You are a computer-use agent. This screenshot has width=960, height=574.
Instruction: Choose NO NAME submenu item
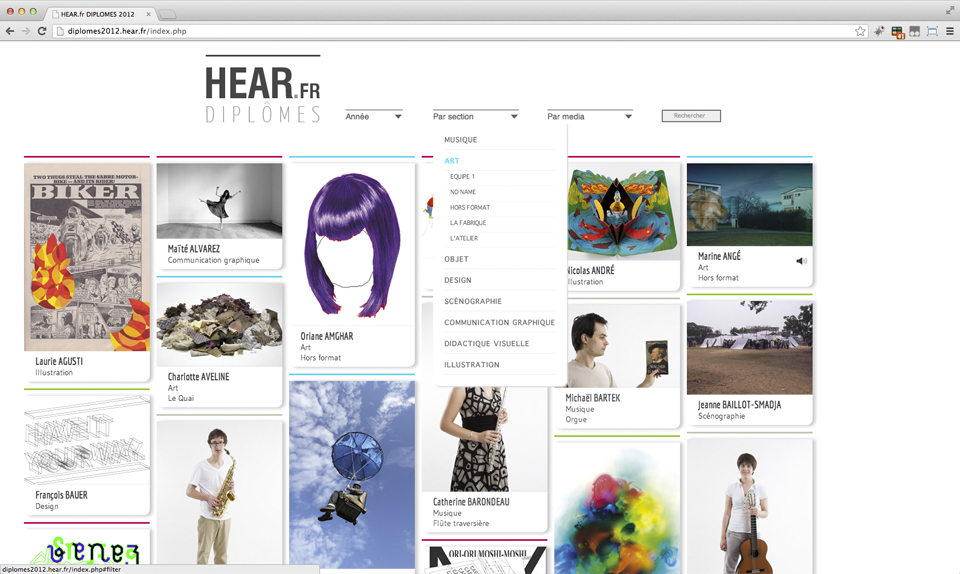tap(463, 192)
